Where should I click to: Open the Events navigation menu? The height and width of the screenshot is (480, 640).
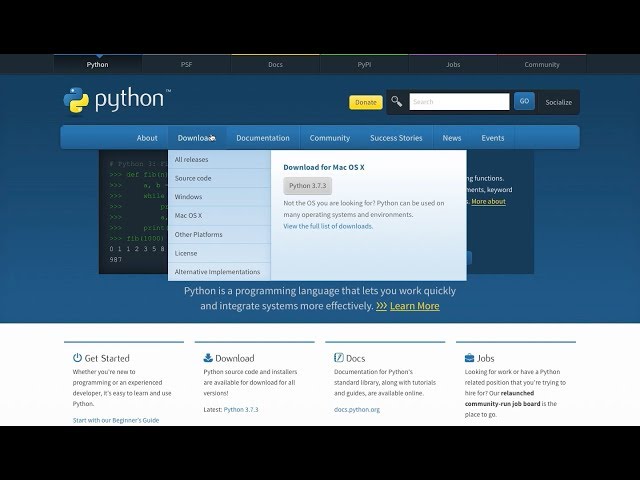click(493, 138)
